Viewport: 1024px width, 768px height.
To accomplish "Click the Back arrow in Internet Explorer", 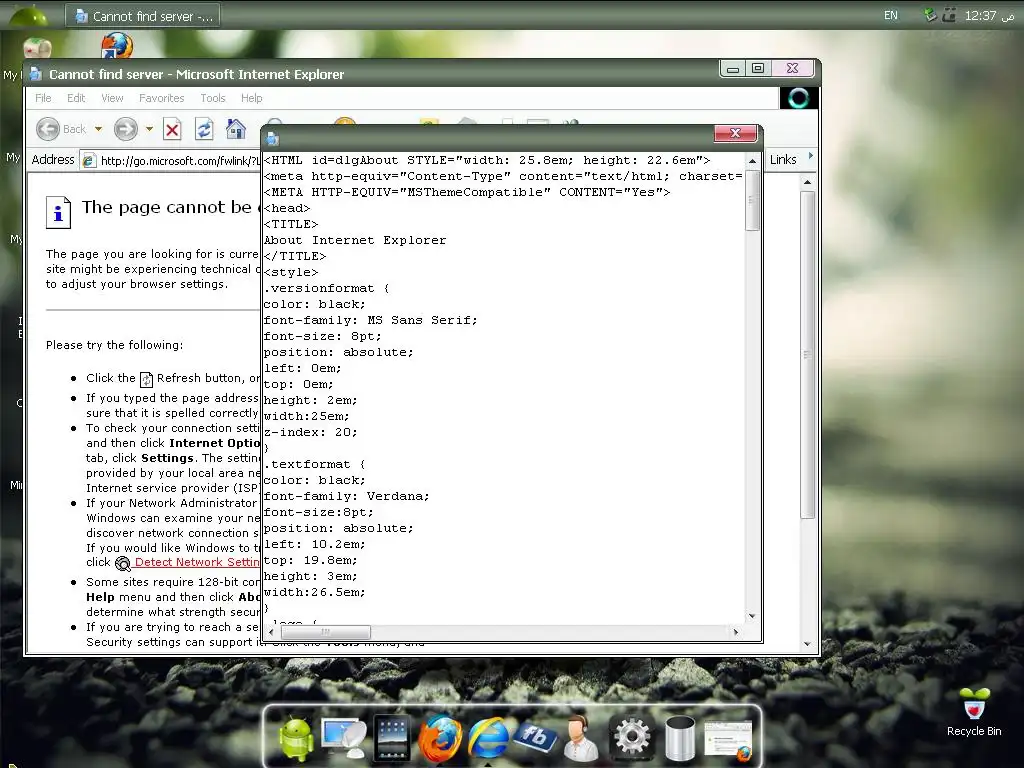I will (48, 129).
